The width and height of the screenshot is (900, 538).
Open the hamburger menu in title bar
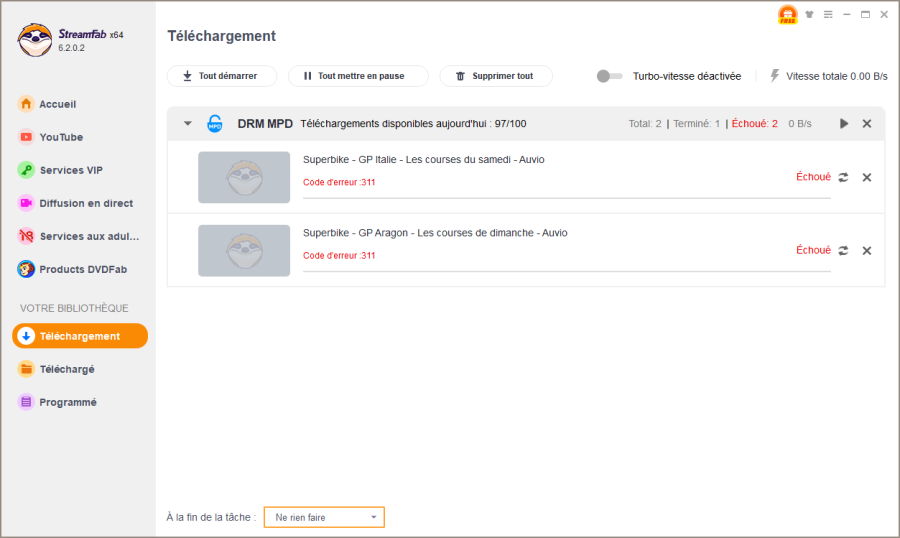pyautogui.click(x=828, y=14)
